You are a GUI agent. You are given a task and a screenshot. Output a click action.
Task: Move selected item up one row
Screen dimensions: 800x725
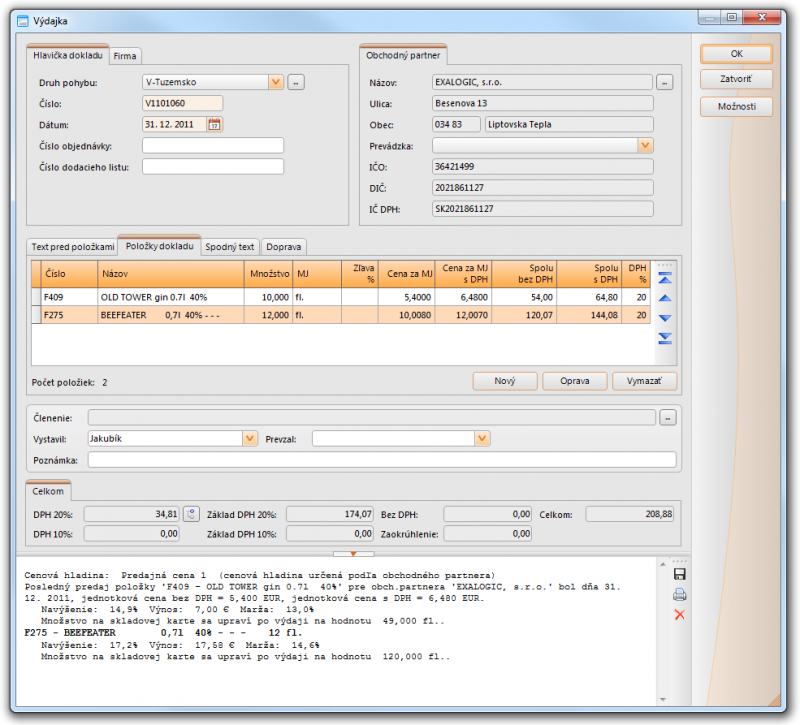[x=665, y=298]
